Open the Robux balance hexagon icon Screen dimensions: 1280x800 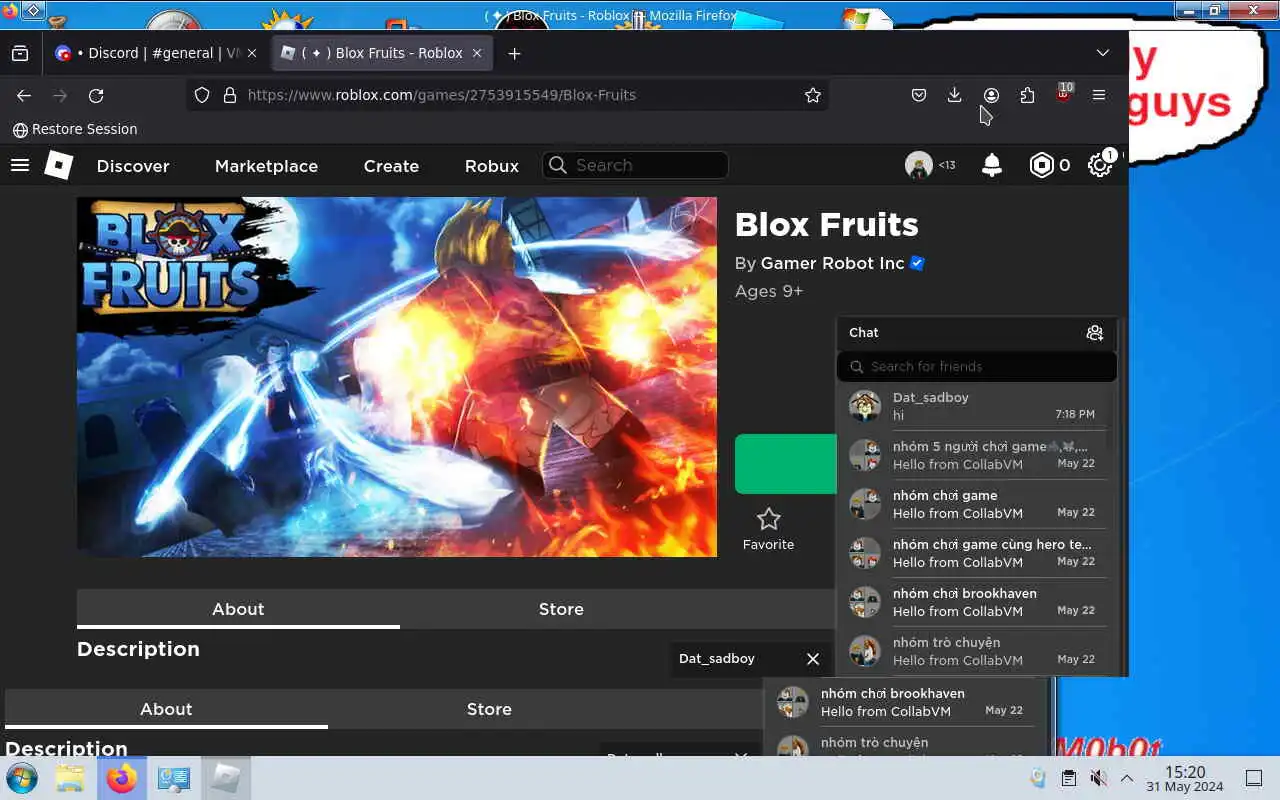tap(1042, 165)
